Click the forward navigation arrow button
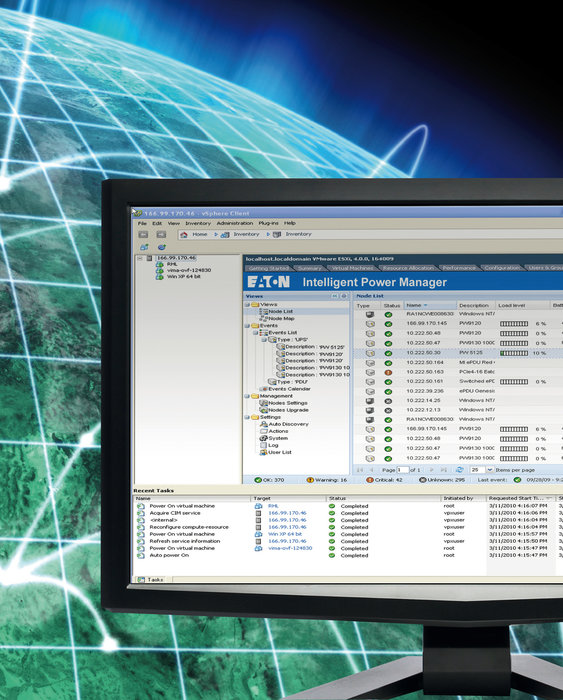The height and width of the screenshot is (700, 563). [x=161, y=234]
